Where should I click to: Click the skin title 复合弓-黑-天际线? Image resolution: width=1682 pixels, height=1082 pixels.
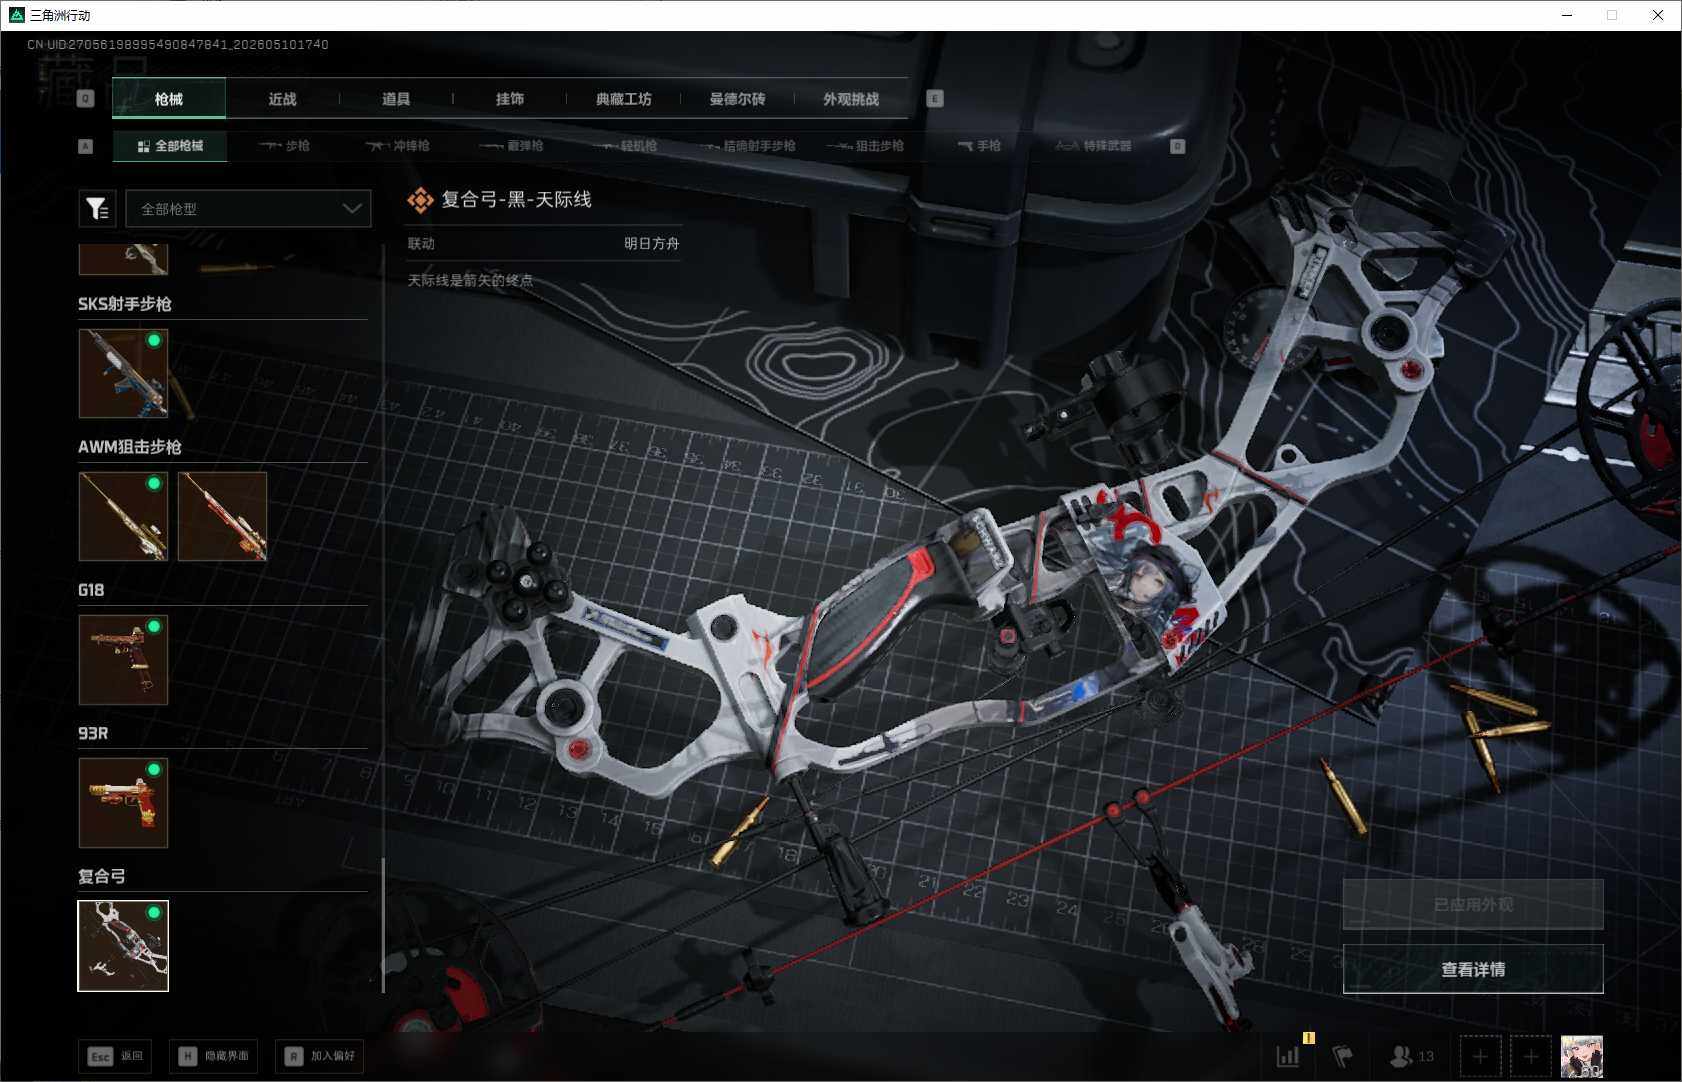point(517,200)
